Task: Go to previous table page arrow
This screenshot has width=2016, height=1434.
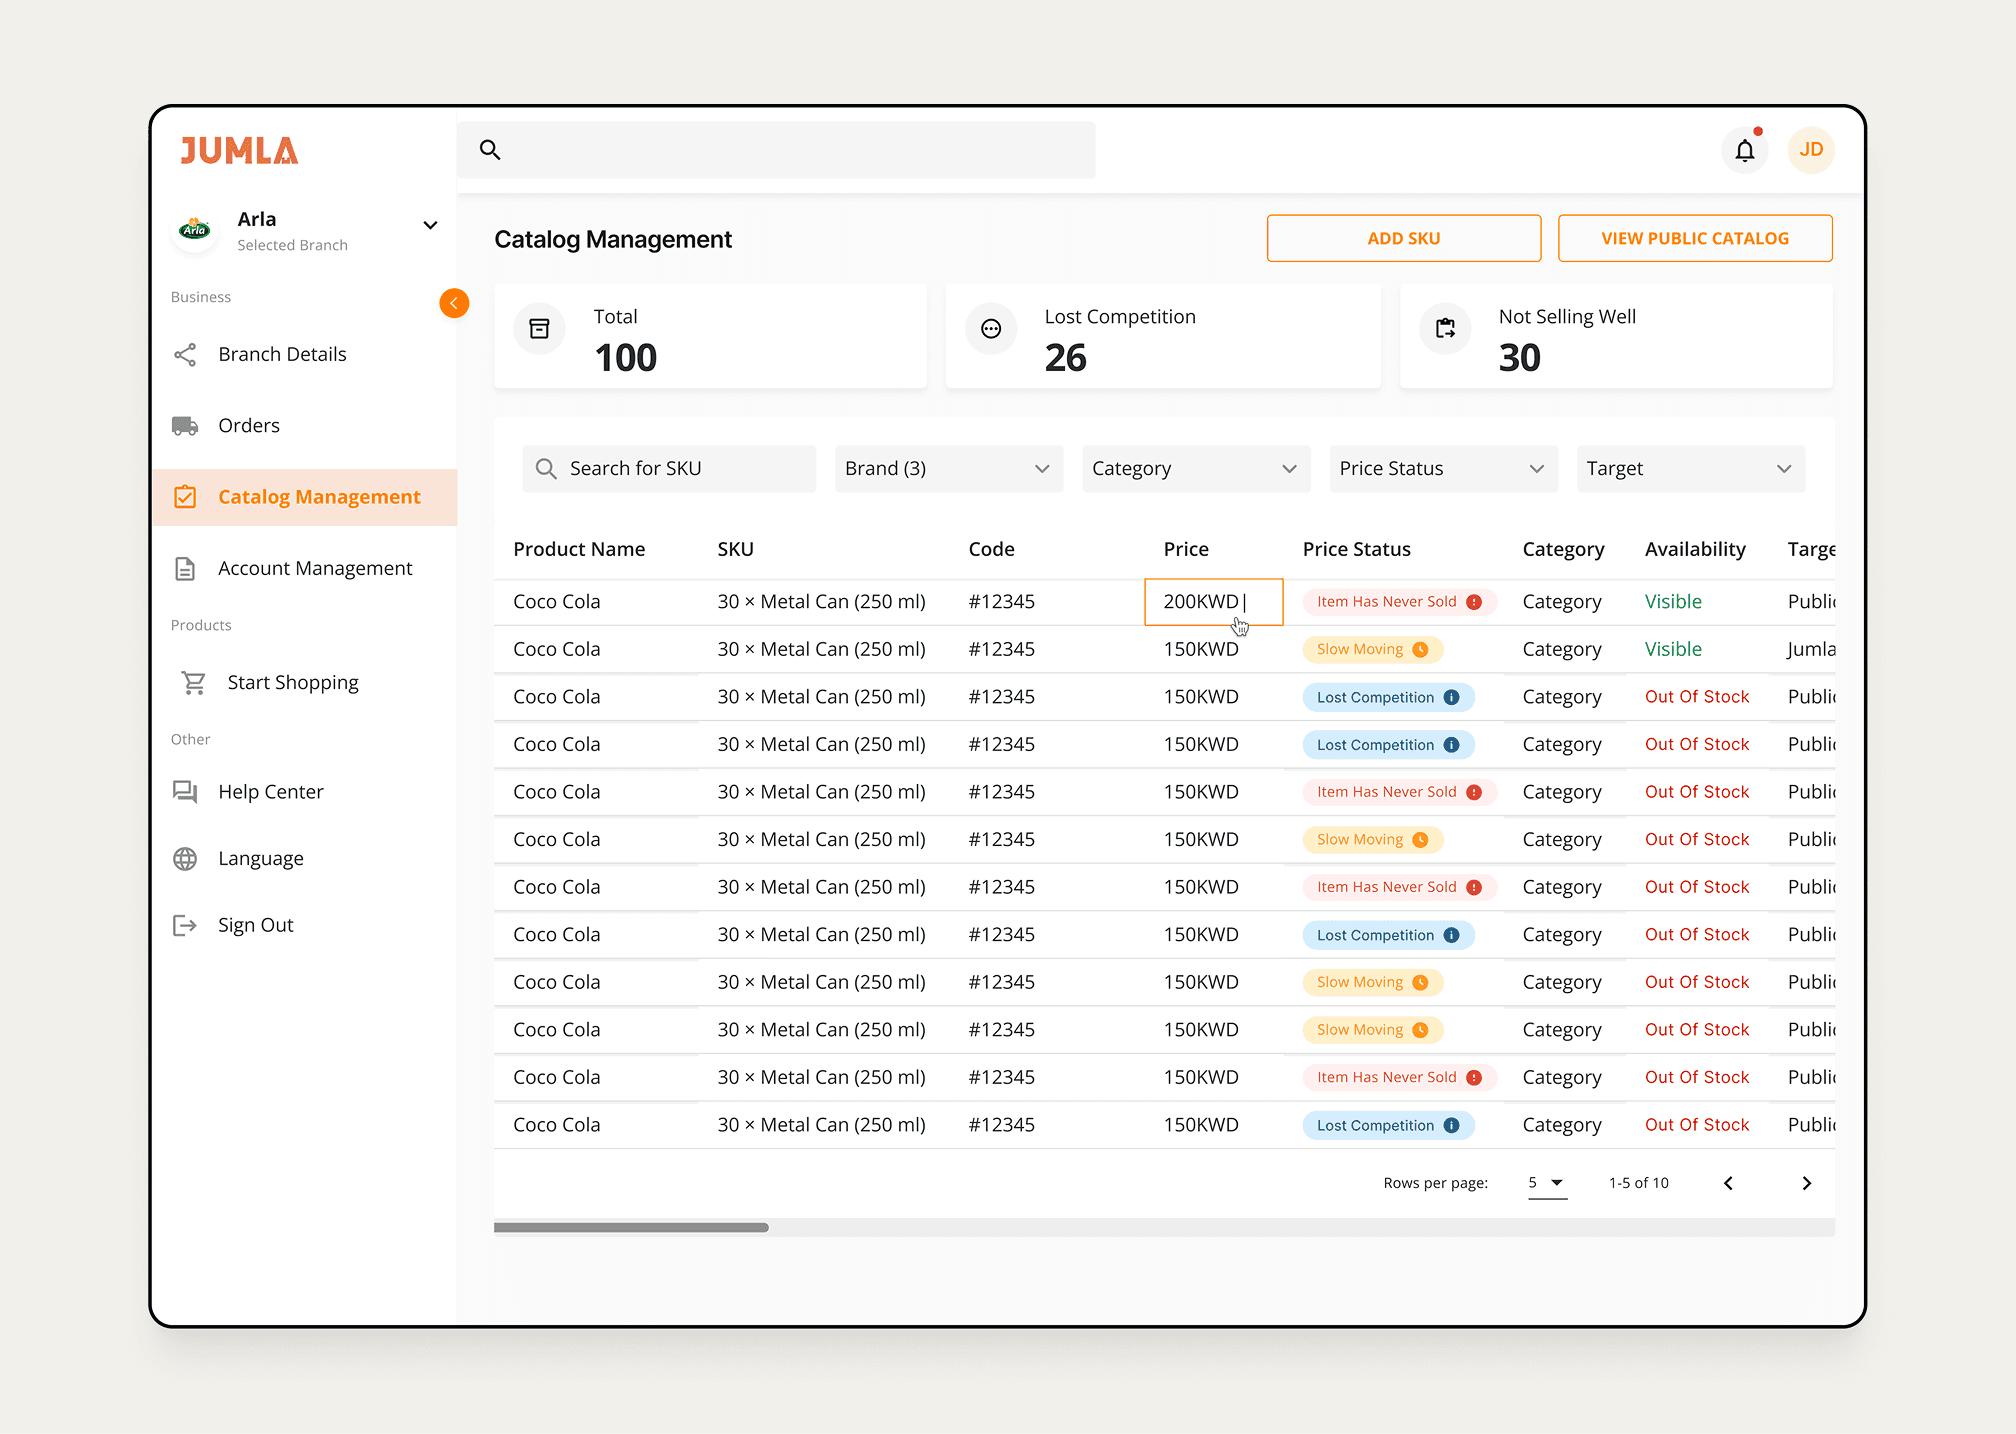Action: point(1728,1183)
